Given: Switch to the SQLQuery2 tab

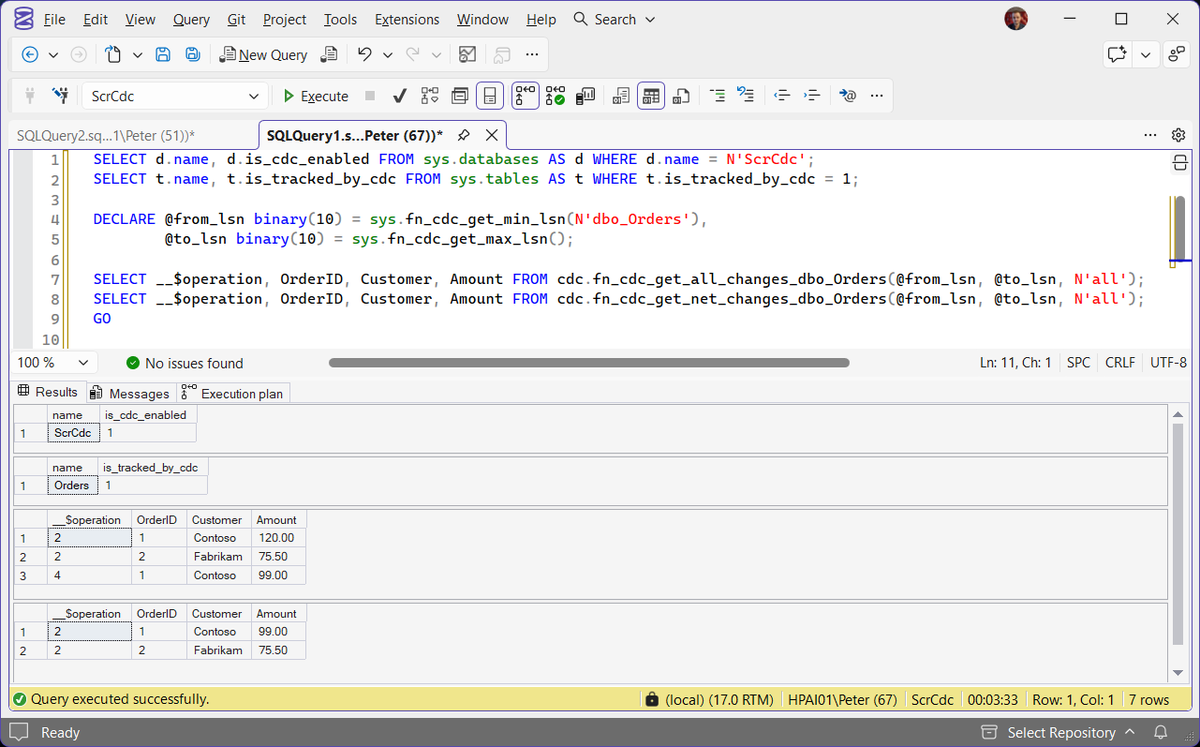Looking at the screenshot, I should click(106, 135).
